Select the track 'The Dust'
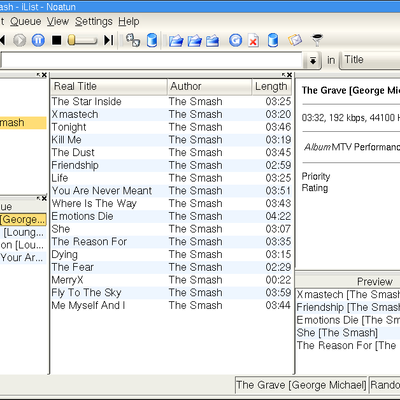Image resolution: width=400 pixels, height=400 pixels. click(171, 152)
